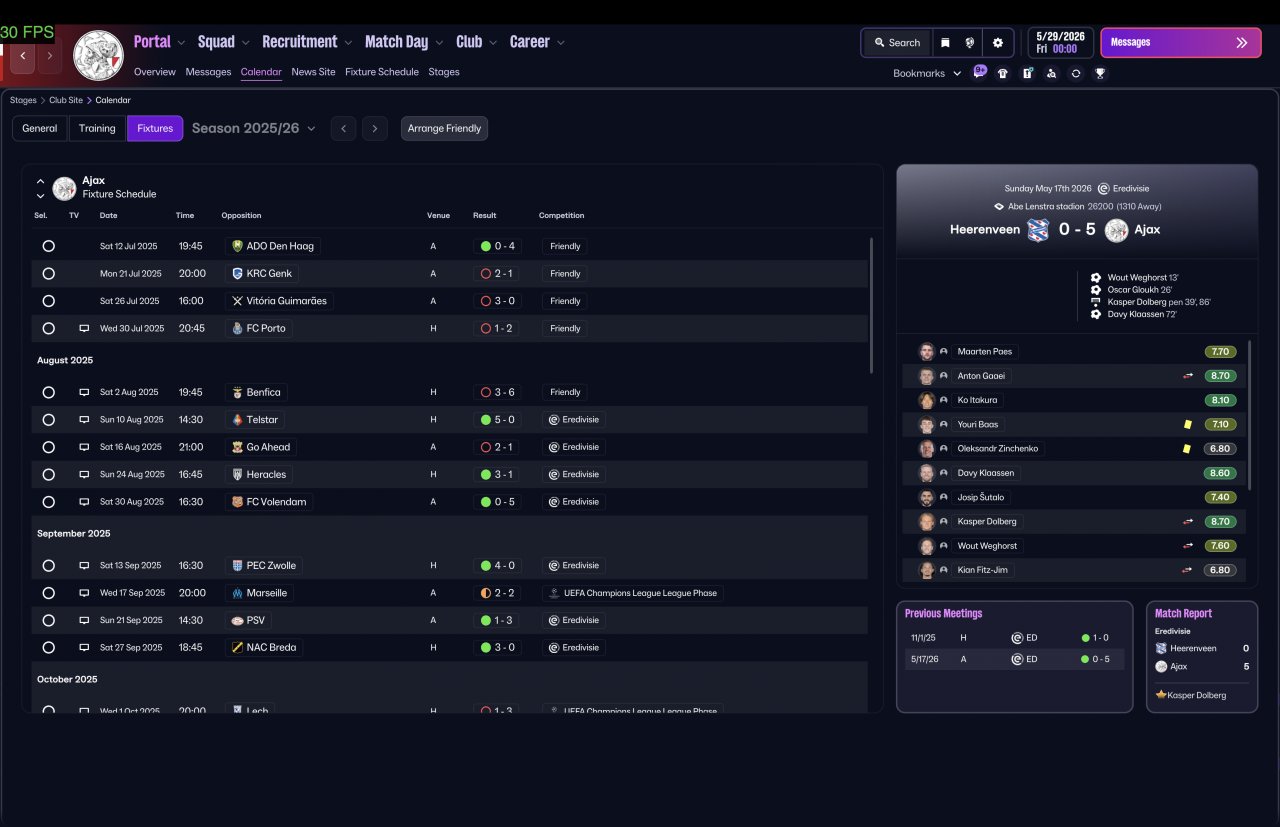Click the TV icon on FC Porto row
1280x827 pixels.
click(x=84, y=328)
